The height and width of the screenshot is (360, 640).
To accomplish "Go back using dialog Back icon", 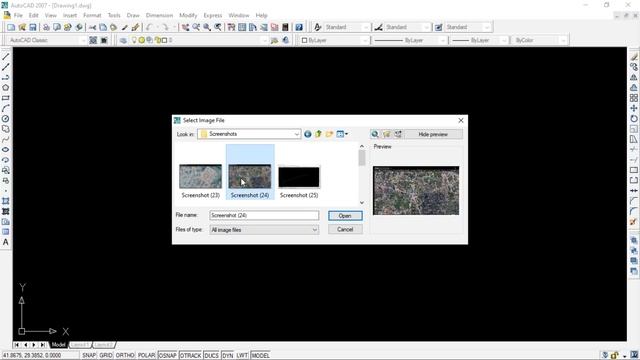I will point(308,134).
